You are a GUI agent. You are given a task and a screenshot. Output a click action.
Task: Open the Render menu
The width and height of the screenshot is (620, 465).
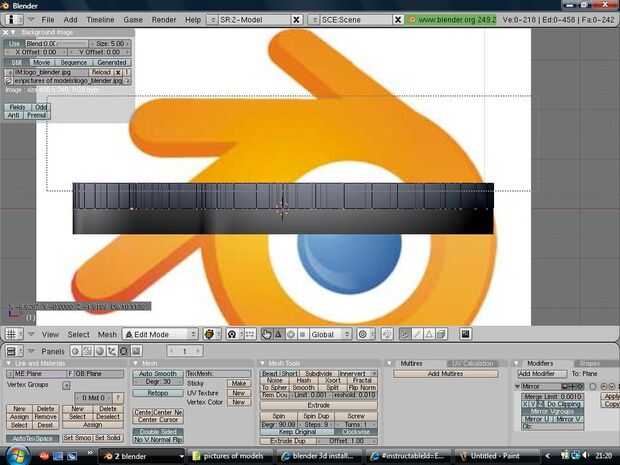point(164,19)
